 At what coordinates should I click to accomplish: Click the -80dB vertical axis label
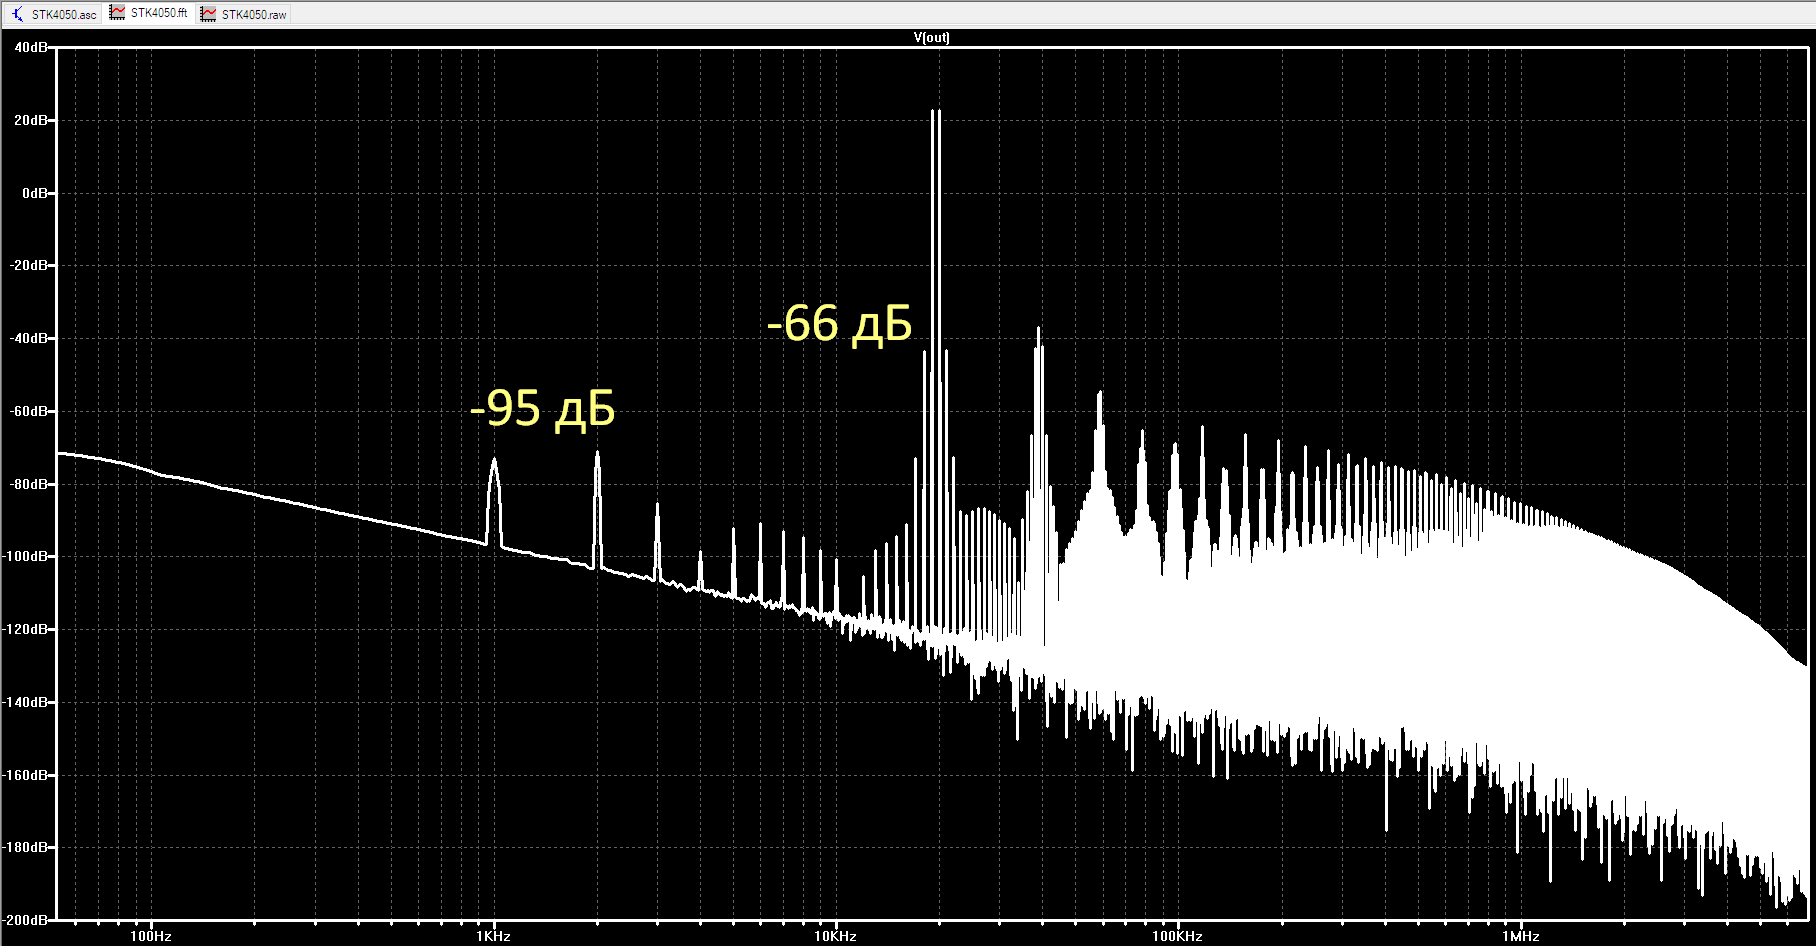point(28,484)
